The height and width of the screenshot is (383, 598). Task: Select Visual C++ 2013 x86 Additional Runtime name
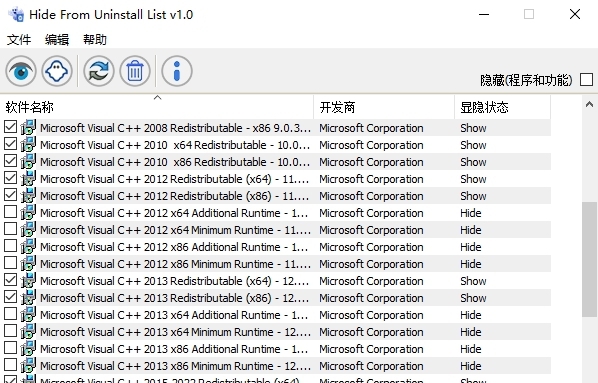tap(174, 349)
